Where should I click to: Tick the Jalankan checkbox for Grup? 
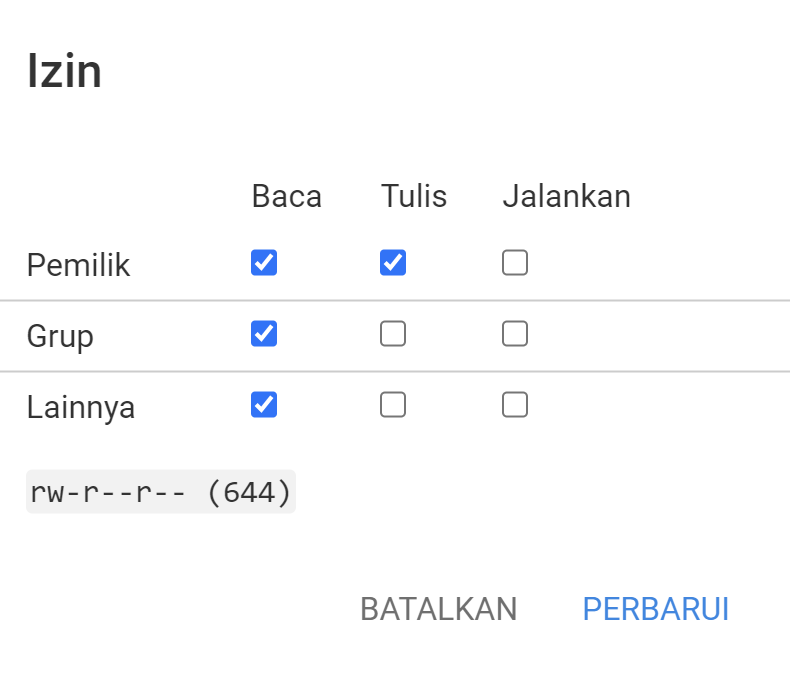(x=515, y=334)
